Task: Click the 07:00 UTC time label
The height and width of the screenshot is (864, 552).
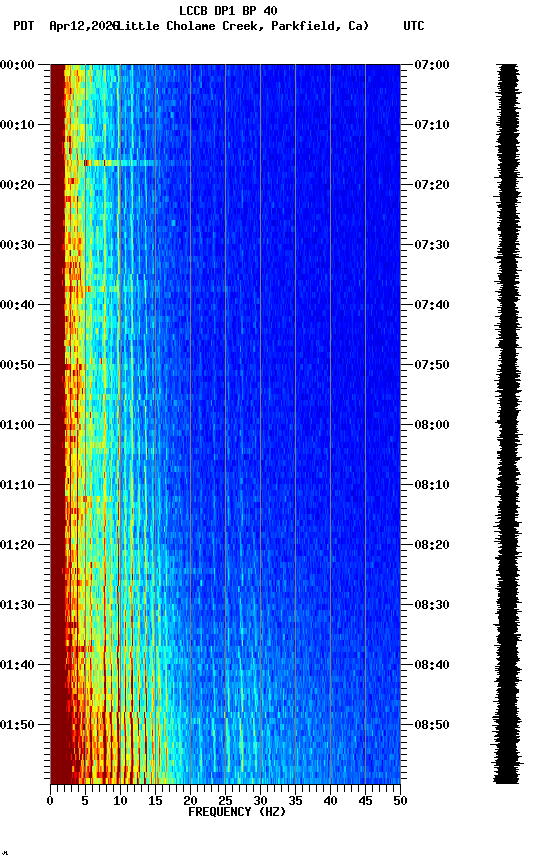Action: click(432, 65)
